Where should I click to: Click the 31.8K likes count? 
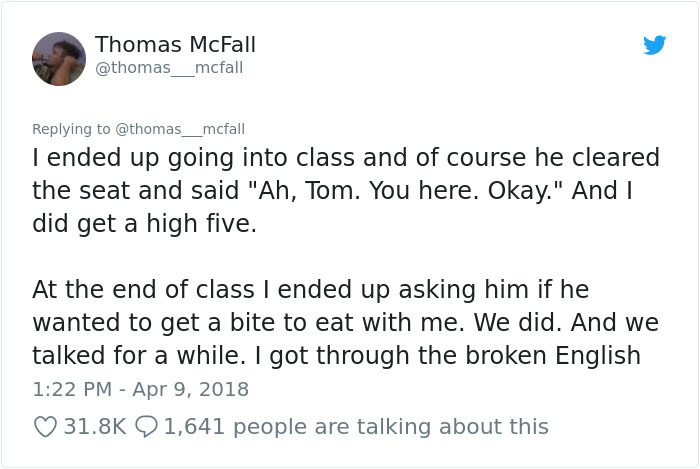95,427
